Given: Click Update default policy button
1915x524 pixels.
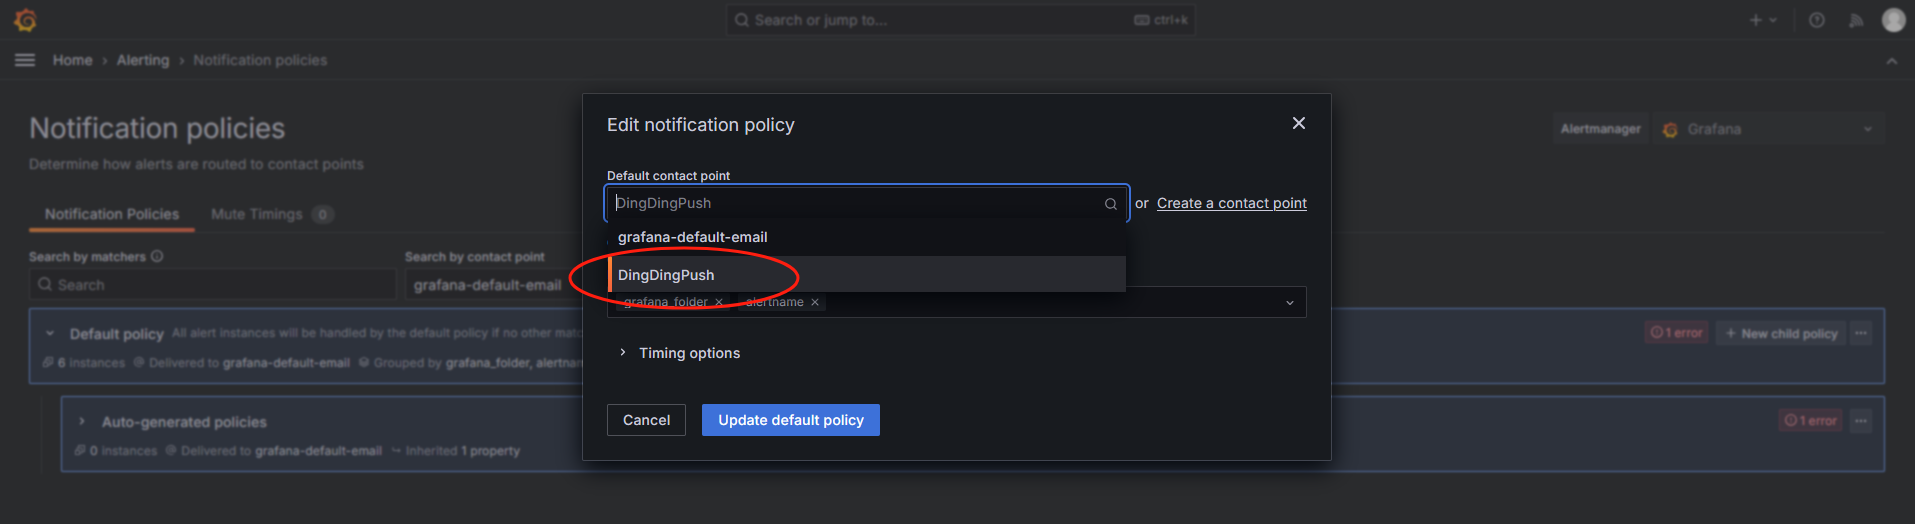Looking at the screenshot, I should click(x=791, y=420).
